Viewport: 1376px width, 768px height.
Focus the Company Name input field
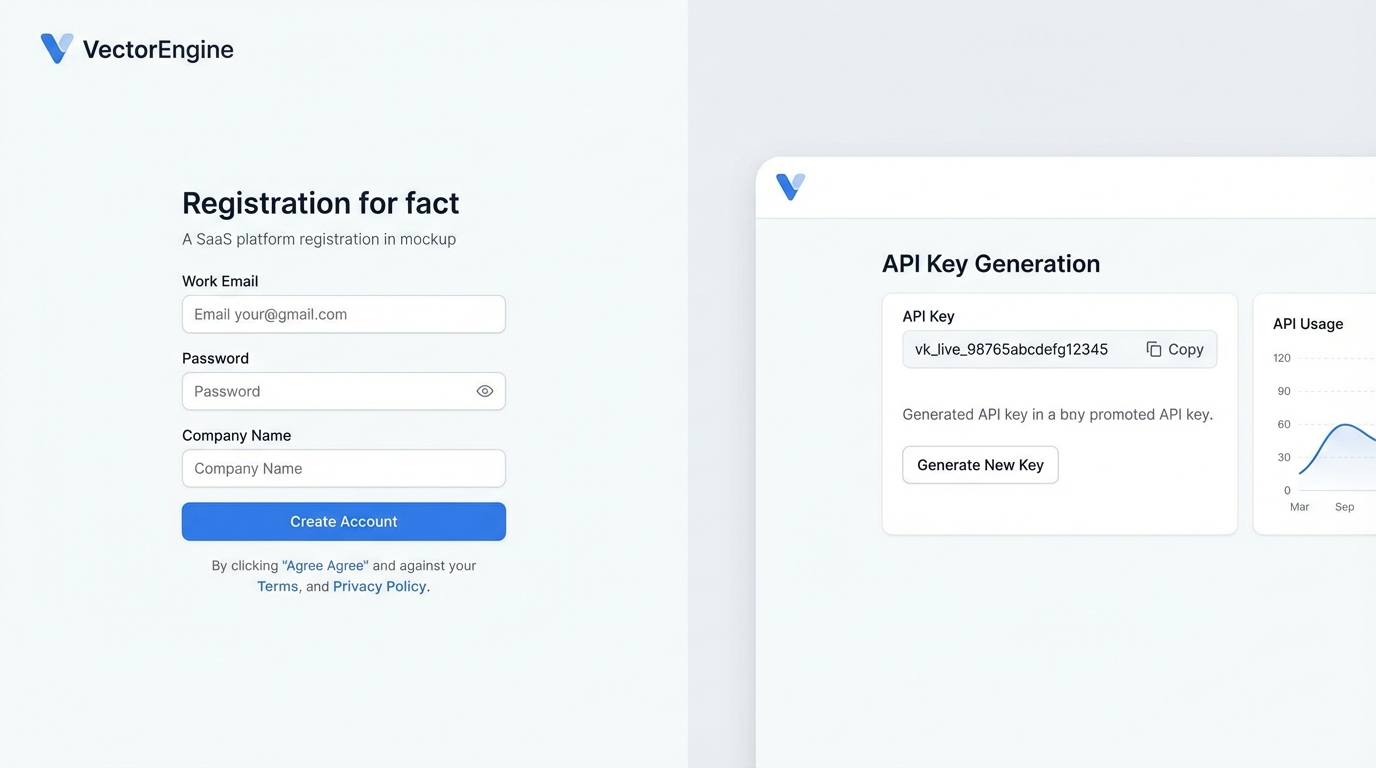[344, 468]
